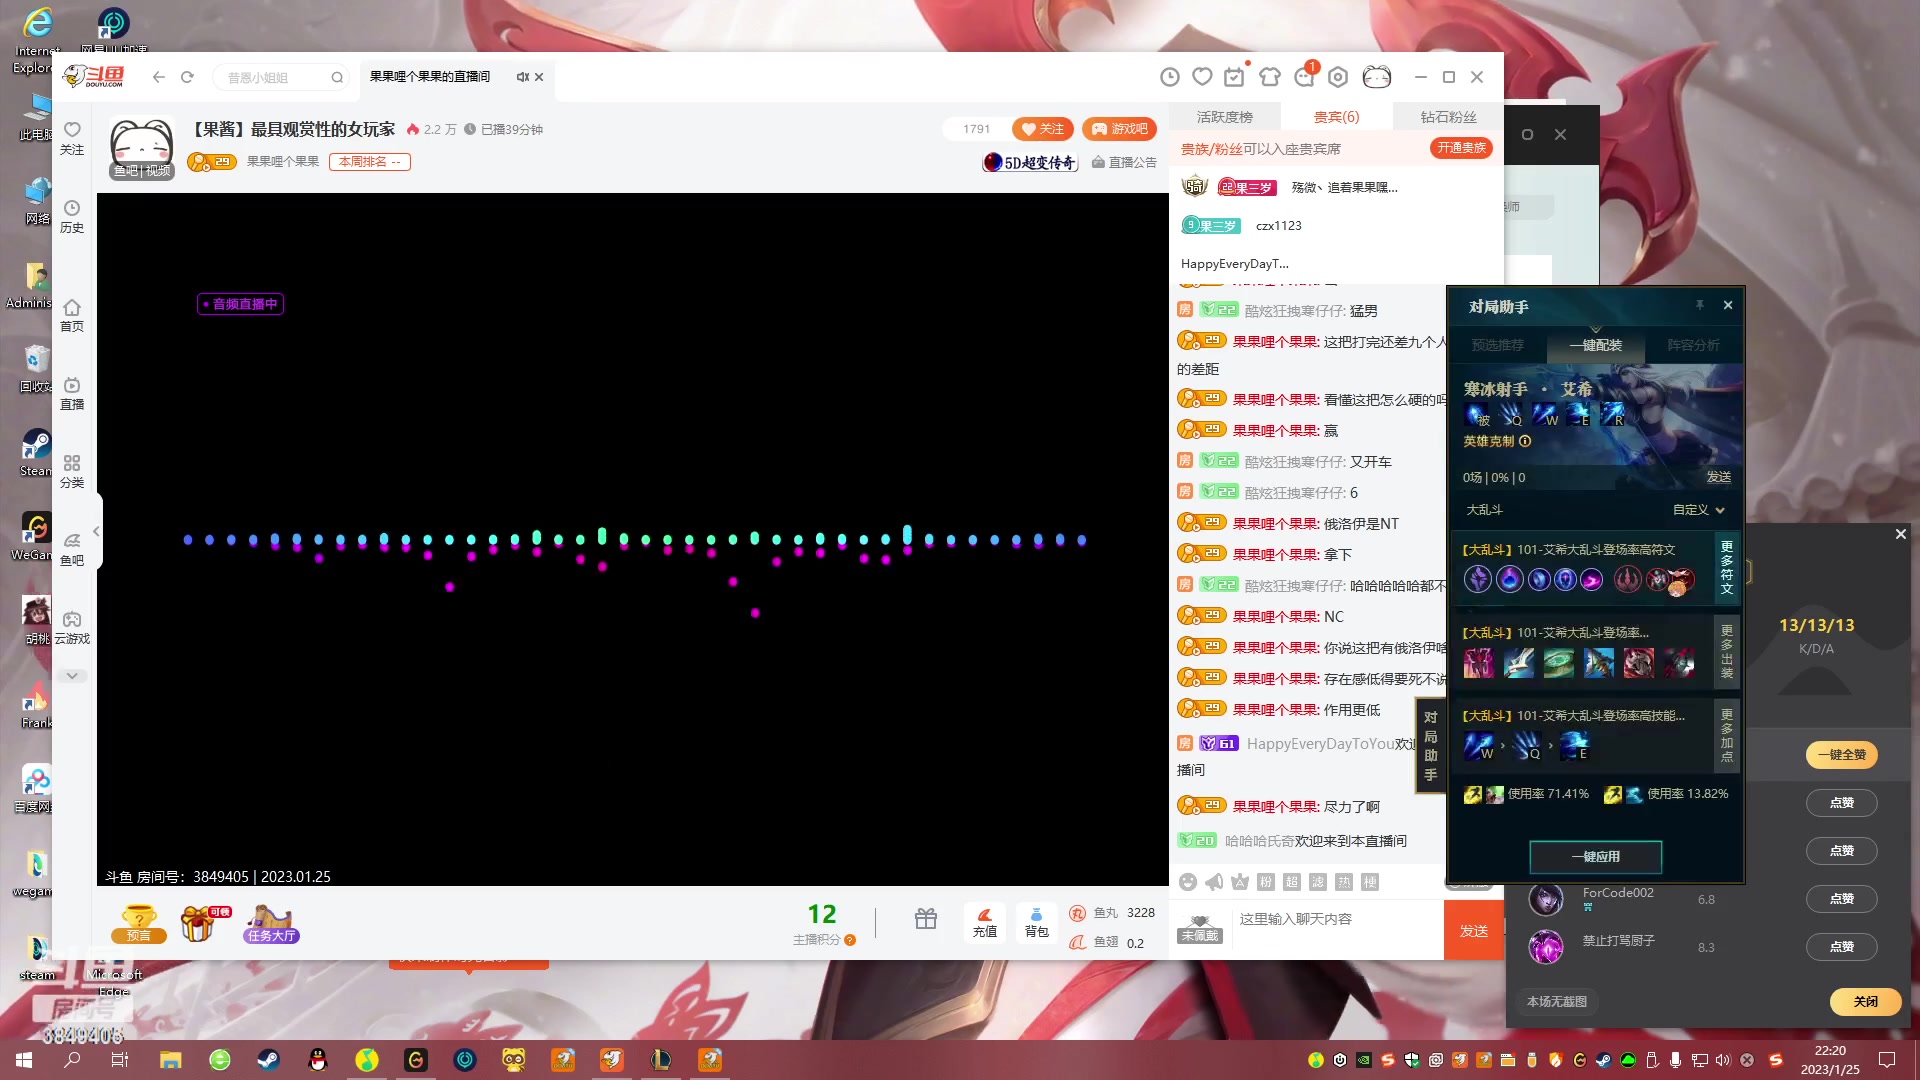Open 云游戏 in the left sidebar
Screen dimensions: 1920x1080
(x=72, y=627)
